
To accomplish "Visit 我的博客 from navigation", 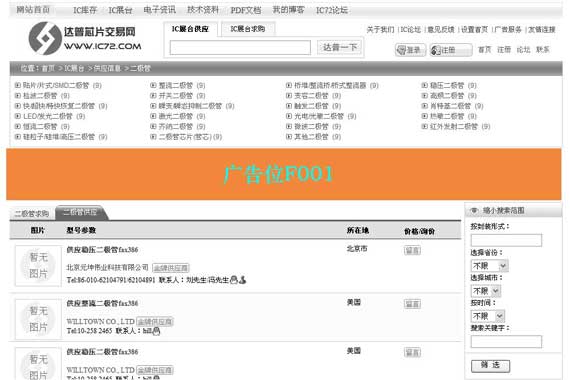I will click(x=288, y=10).
